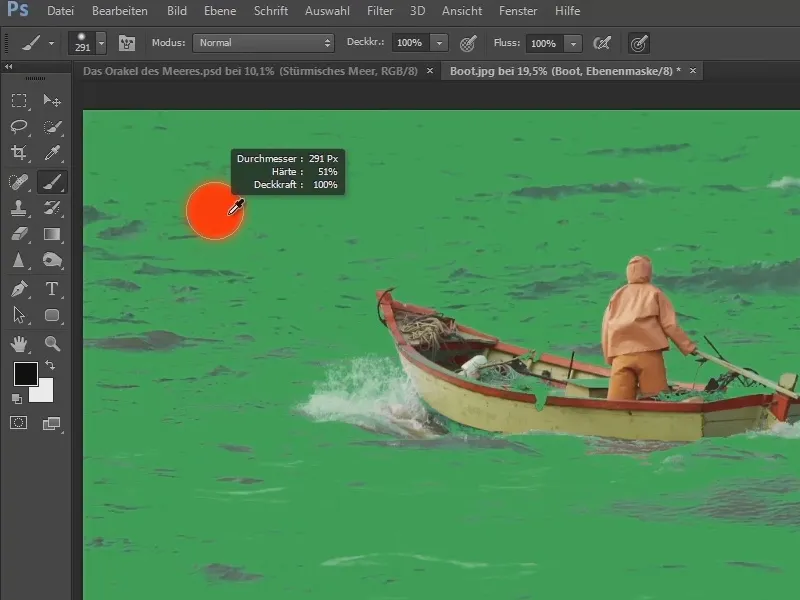
Task: Click the Fluss flow value field
Action: coord(544,43)
